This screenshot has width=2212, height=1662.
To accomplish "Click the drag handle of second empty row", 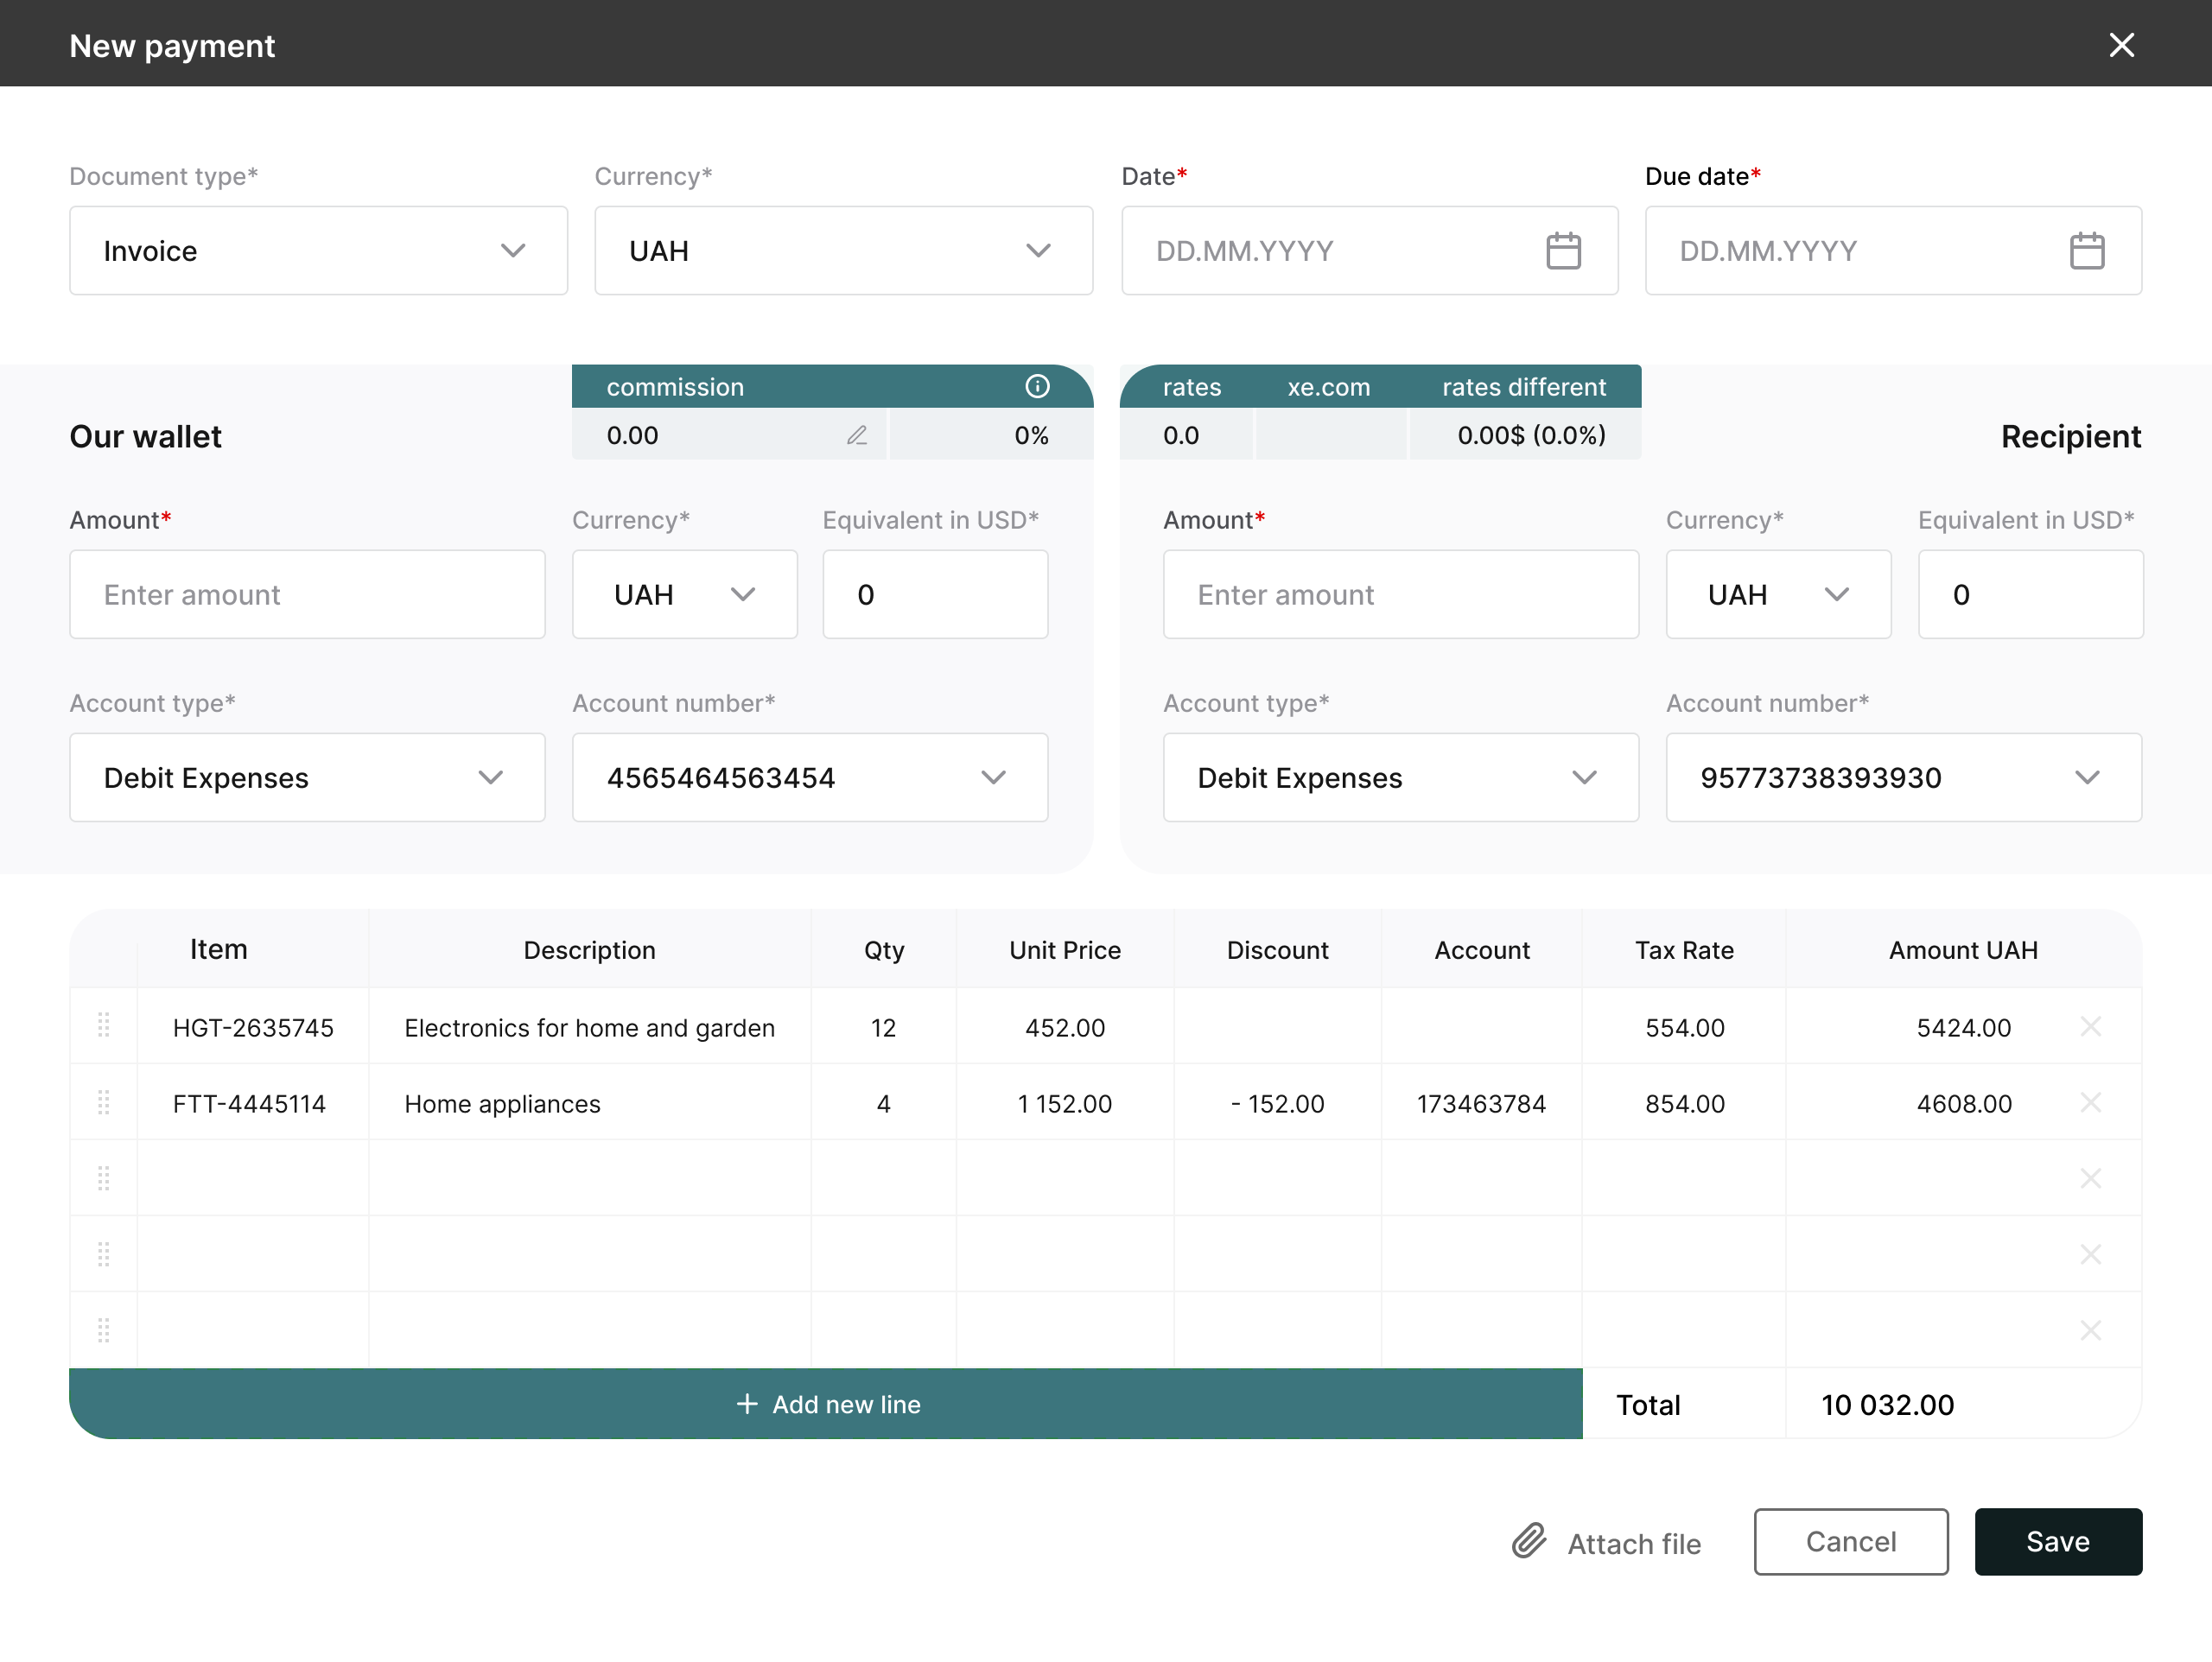I will click(103, 1254).
